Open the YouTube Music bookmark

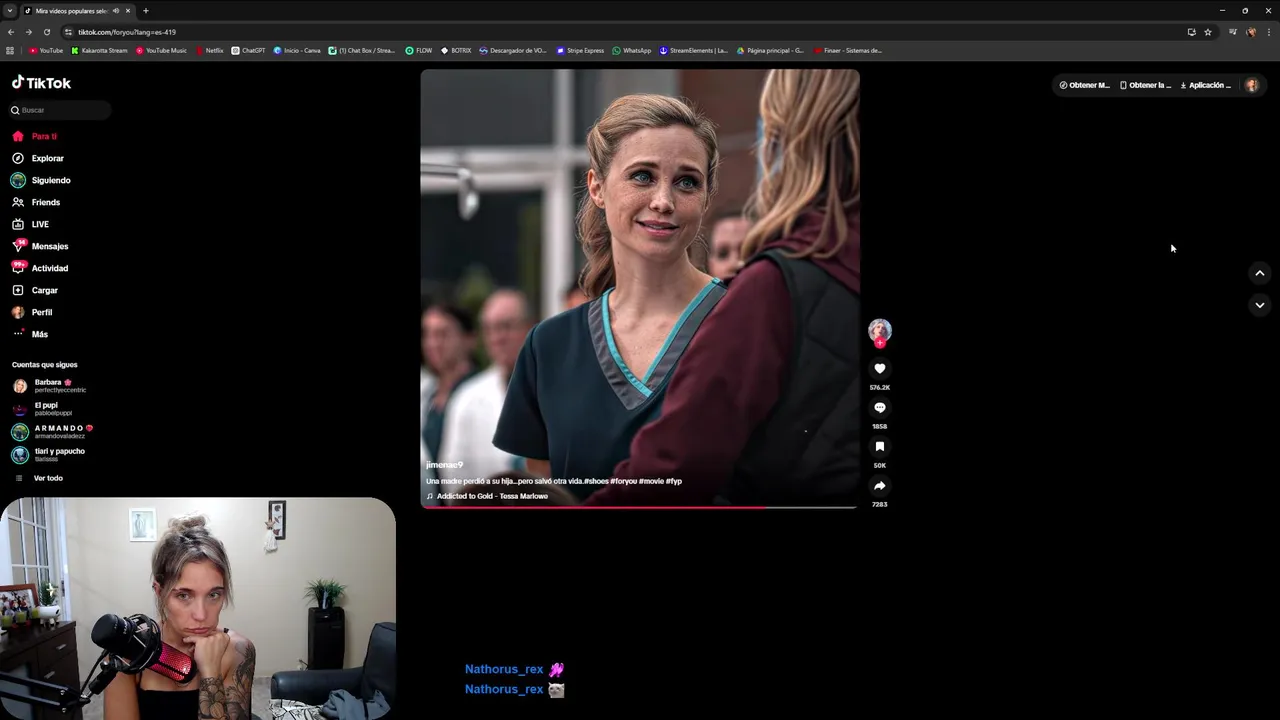pyautogui.click(x=161, y=51)
